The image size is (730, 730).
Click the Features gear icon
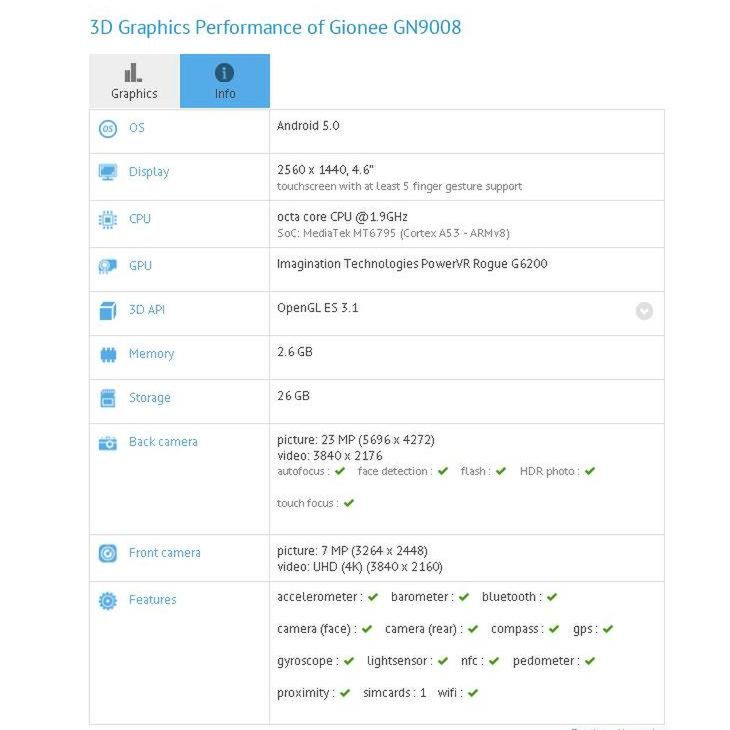click(108, 601)
